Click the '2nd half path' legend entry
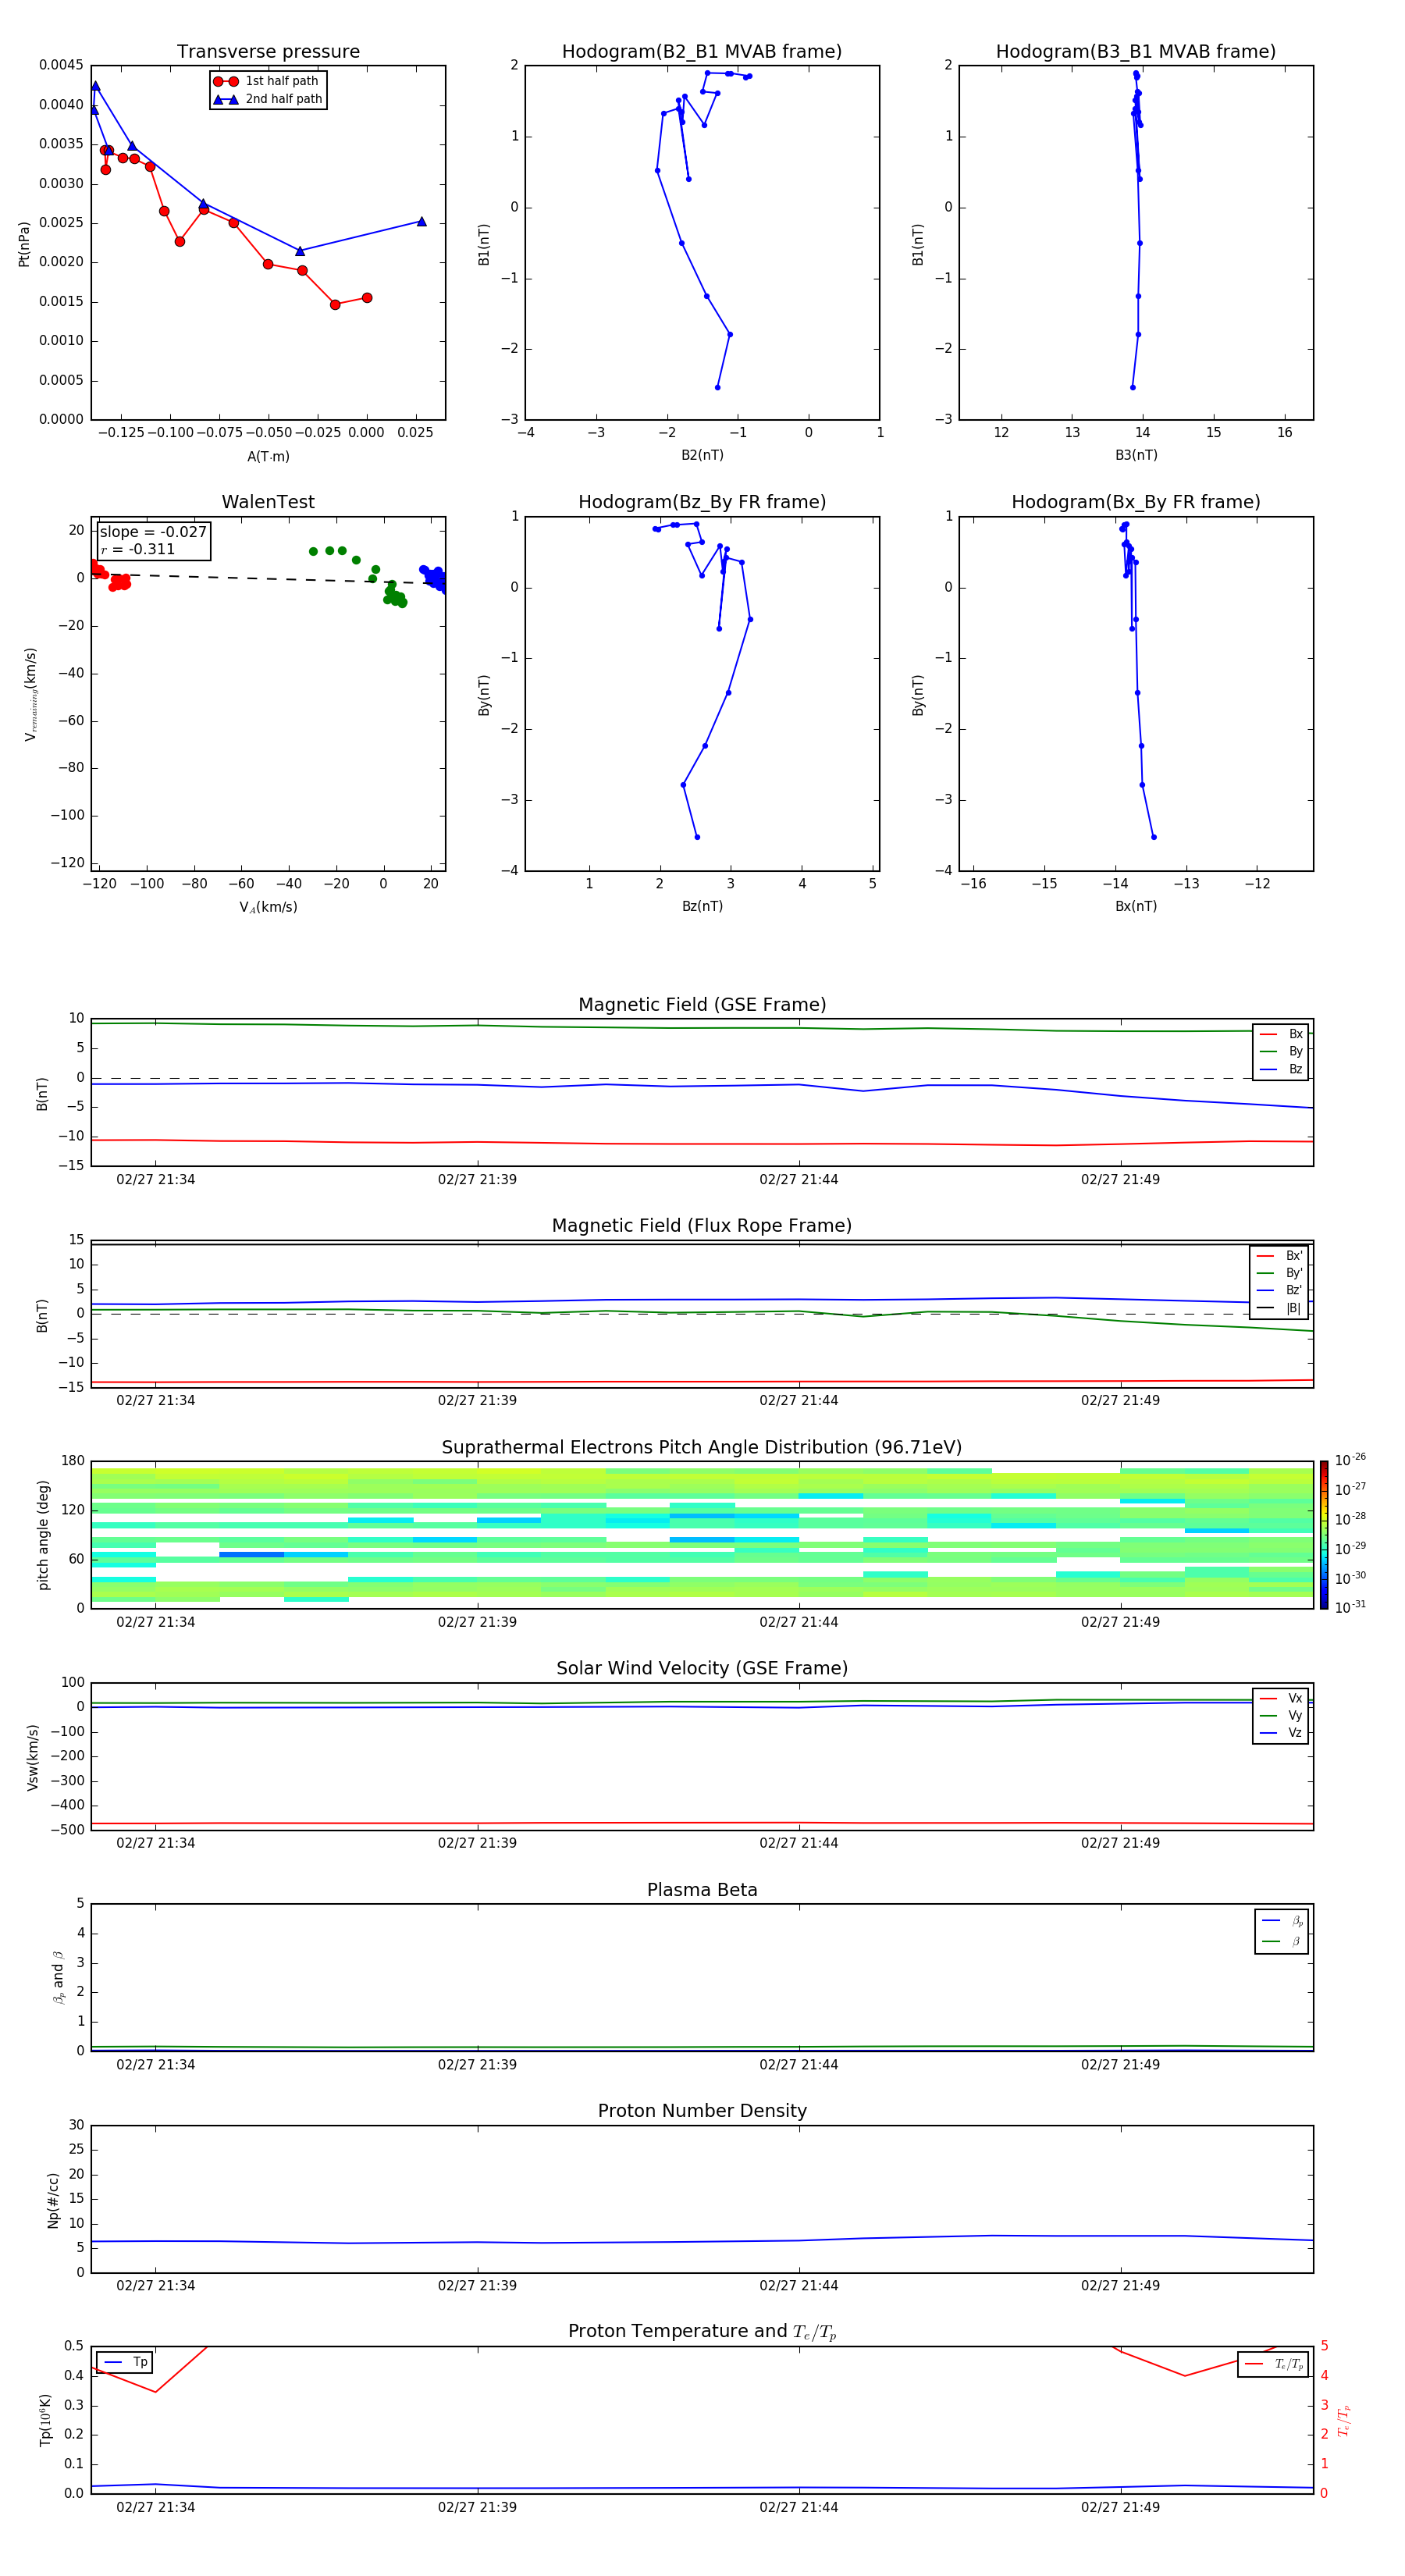1405x2576 pixels. click(x=267, y=99)
